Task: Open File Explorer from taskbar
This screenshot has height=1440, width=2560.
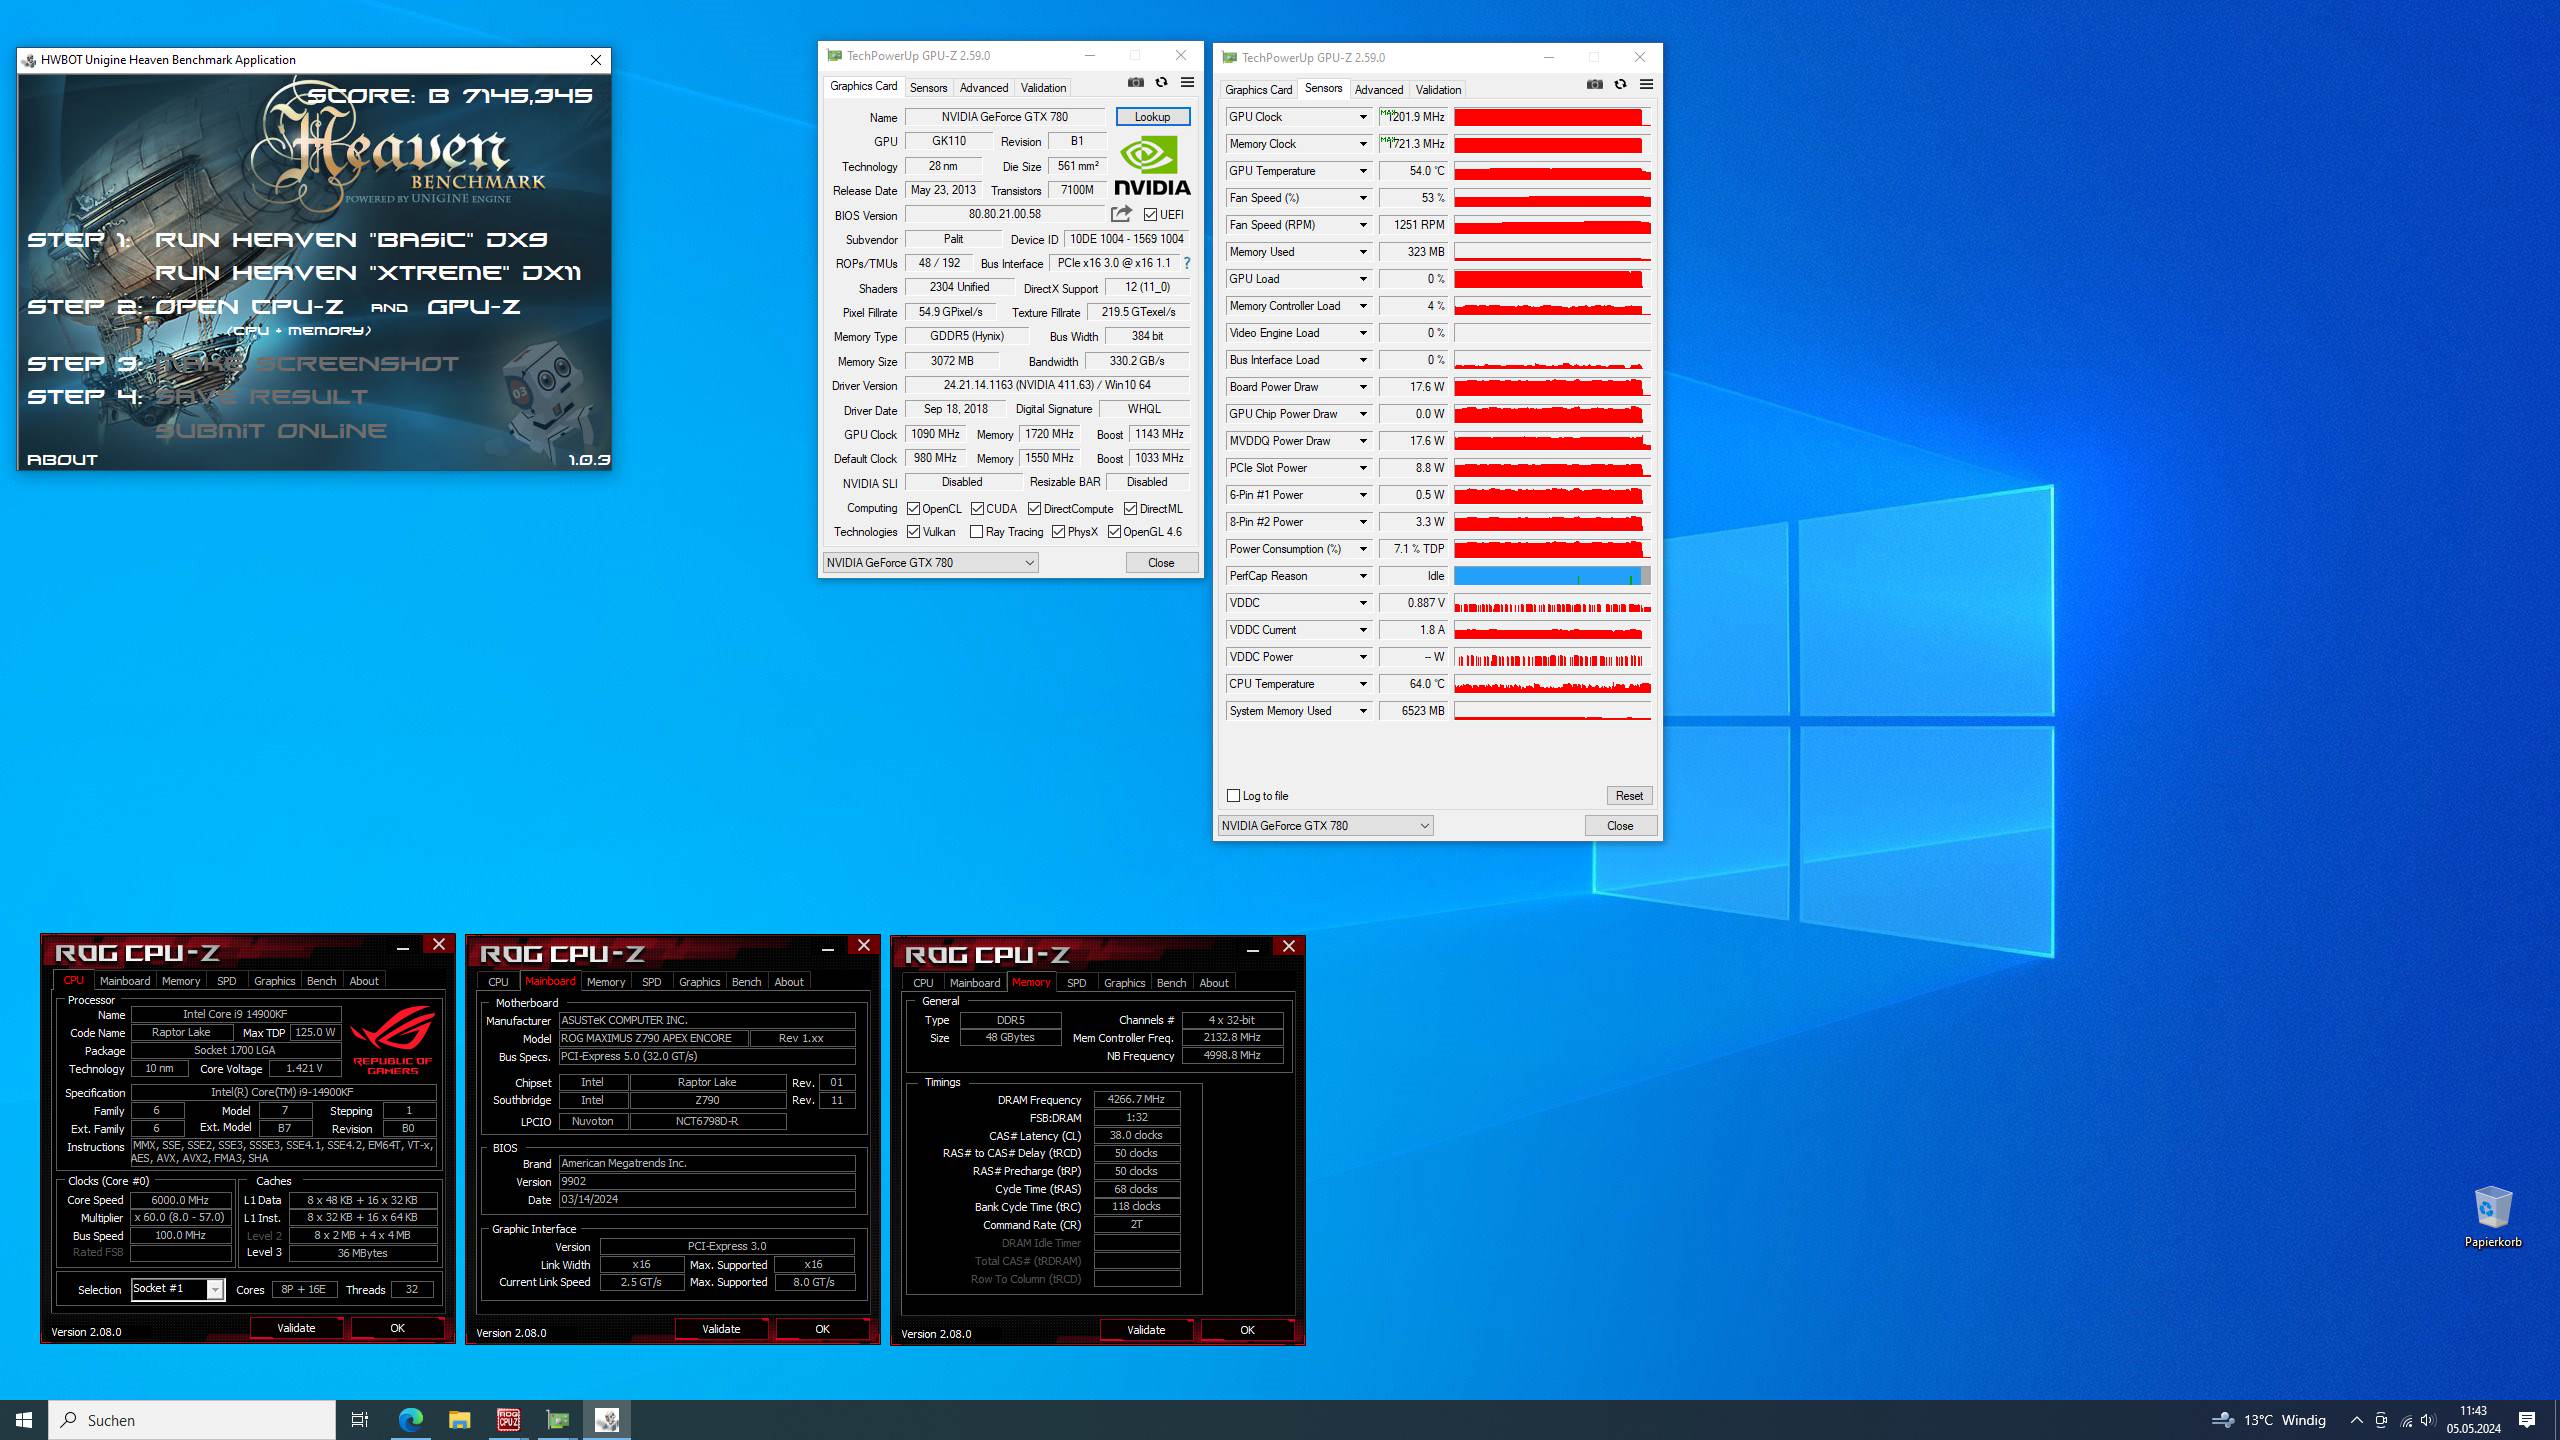Action: pos(459,1420)
